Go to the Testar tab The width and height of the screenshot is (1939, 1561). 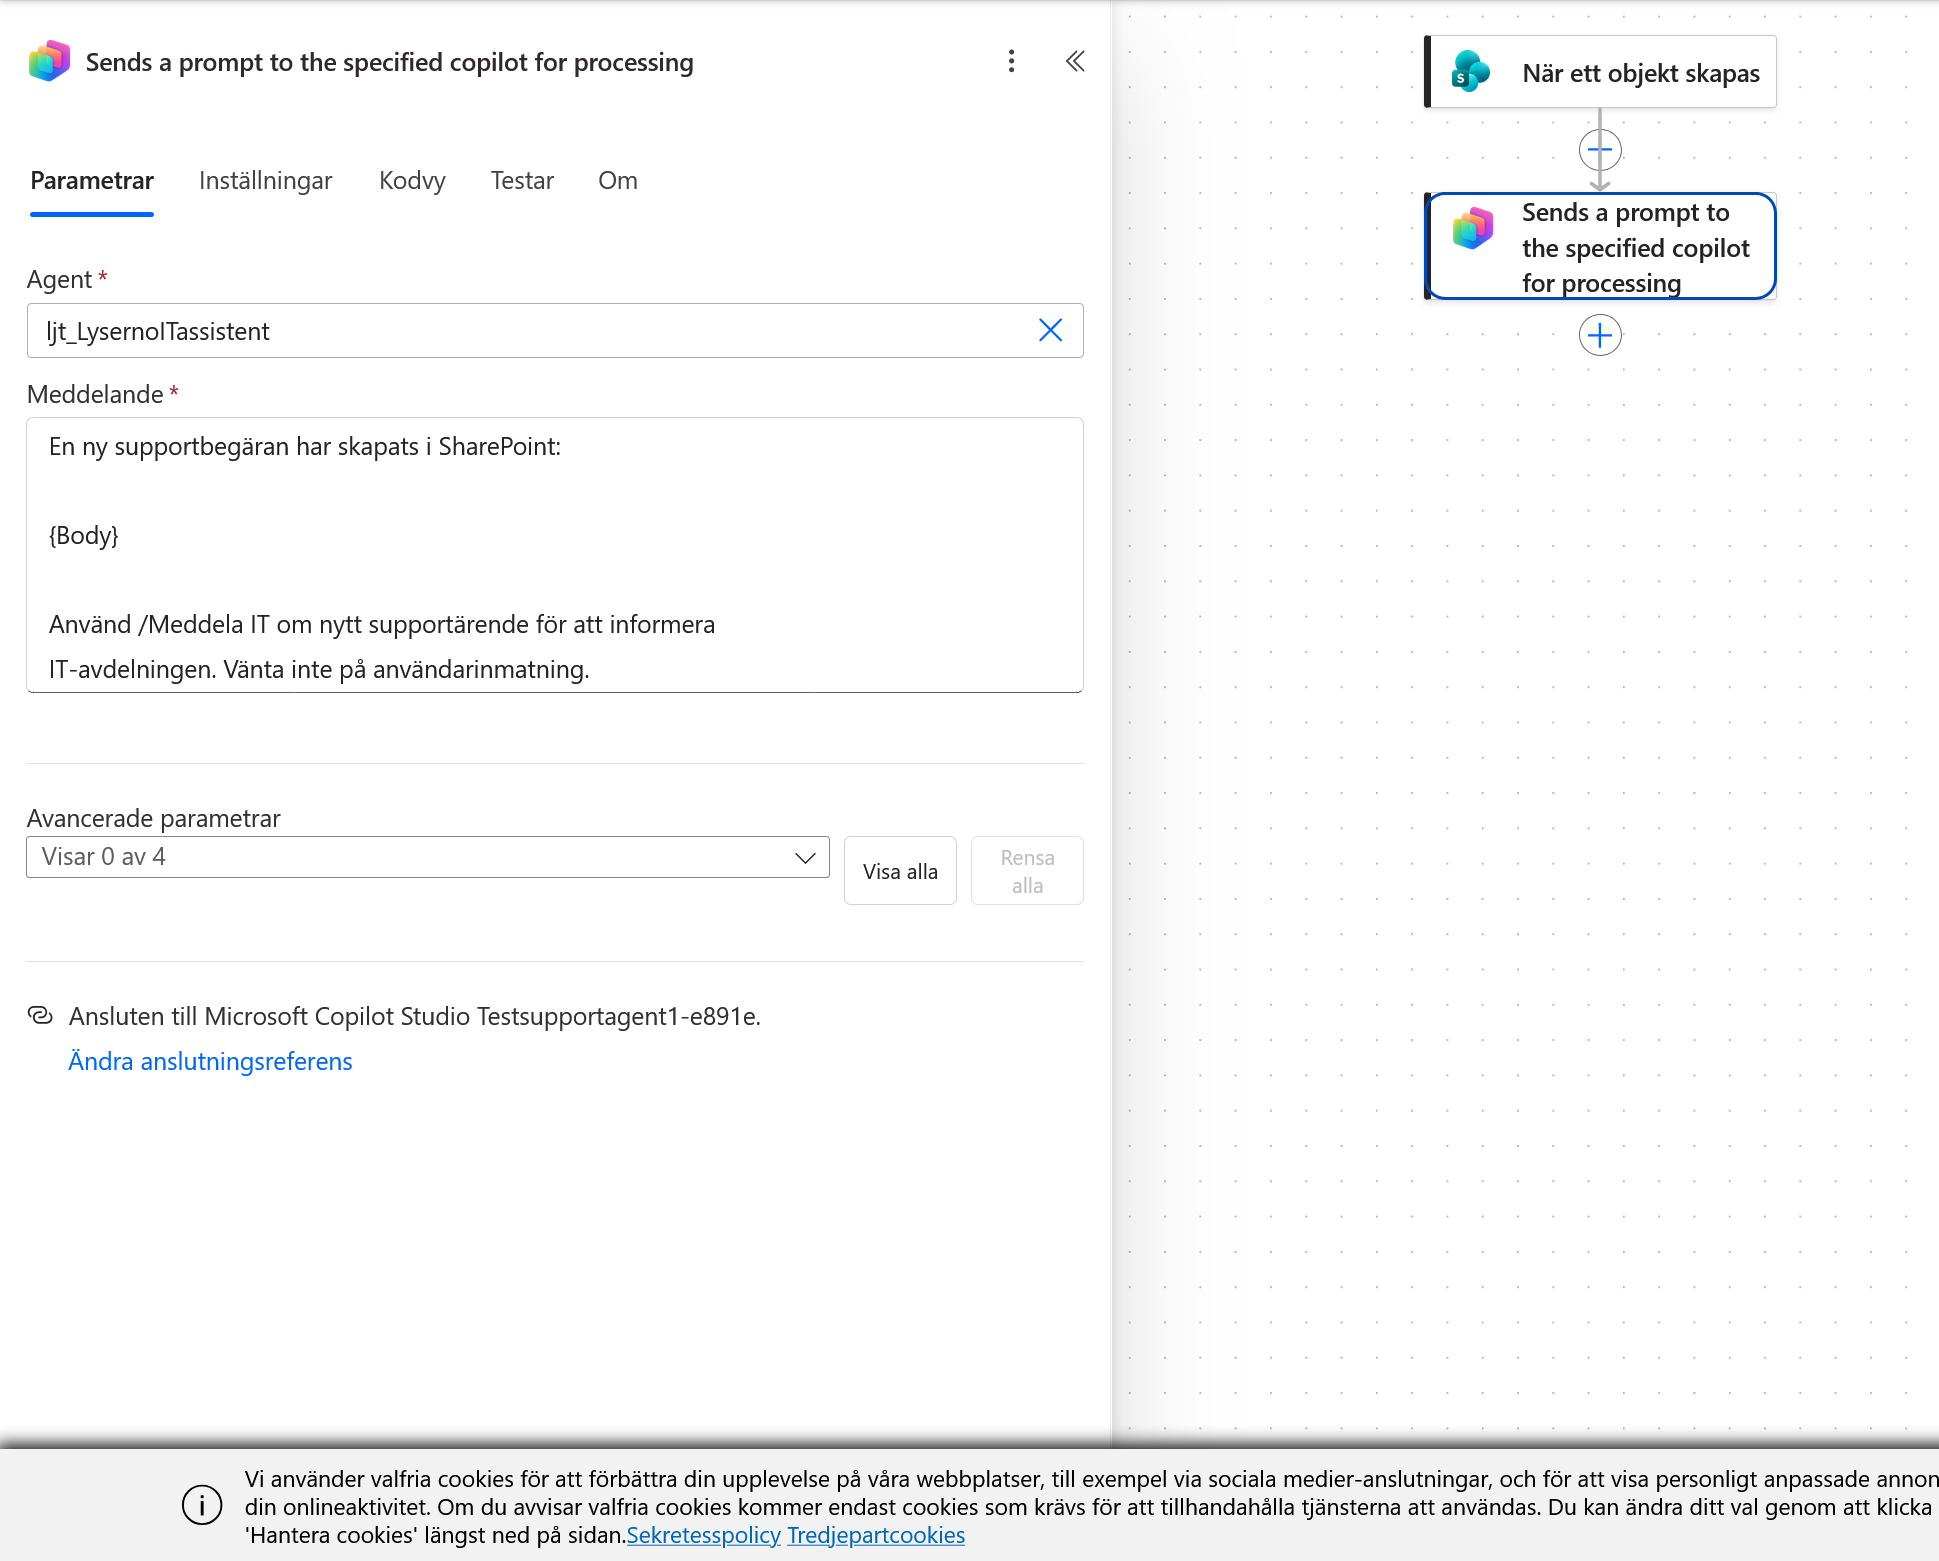coord(522,181)
